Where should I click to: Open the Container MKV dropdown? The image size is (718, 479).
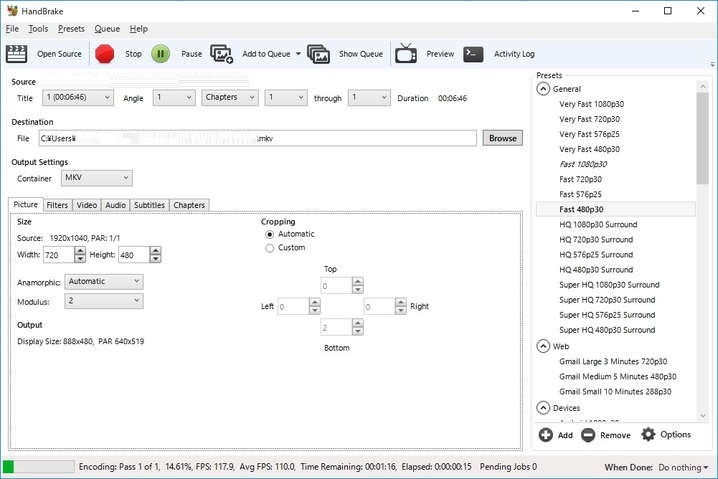pos(97,178)
